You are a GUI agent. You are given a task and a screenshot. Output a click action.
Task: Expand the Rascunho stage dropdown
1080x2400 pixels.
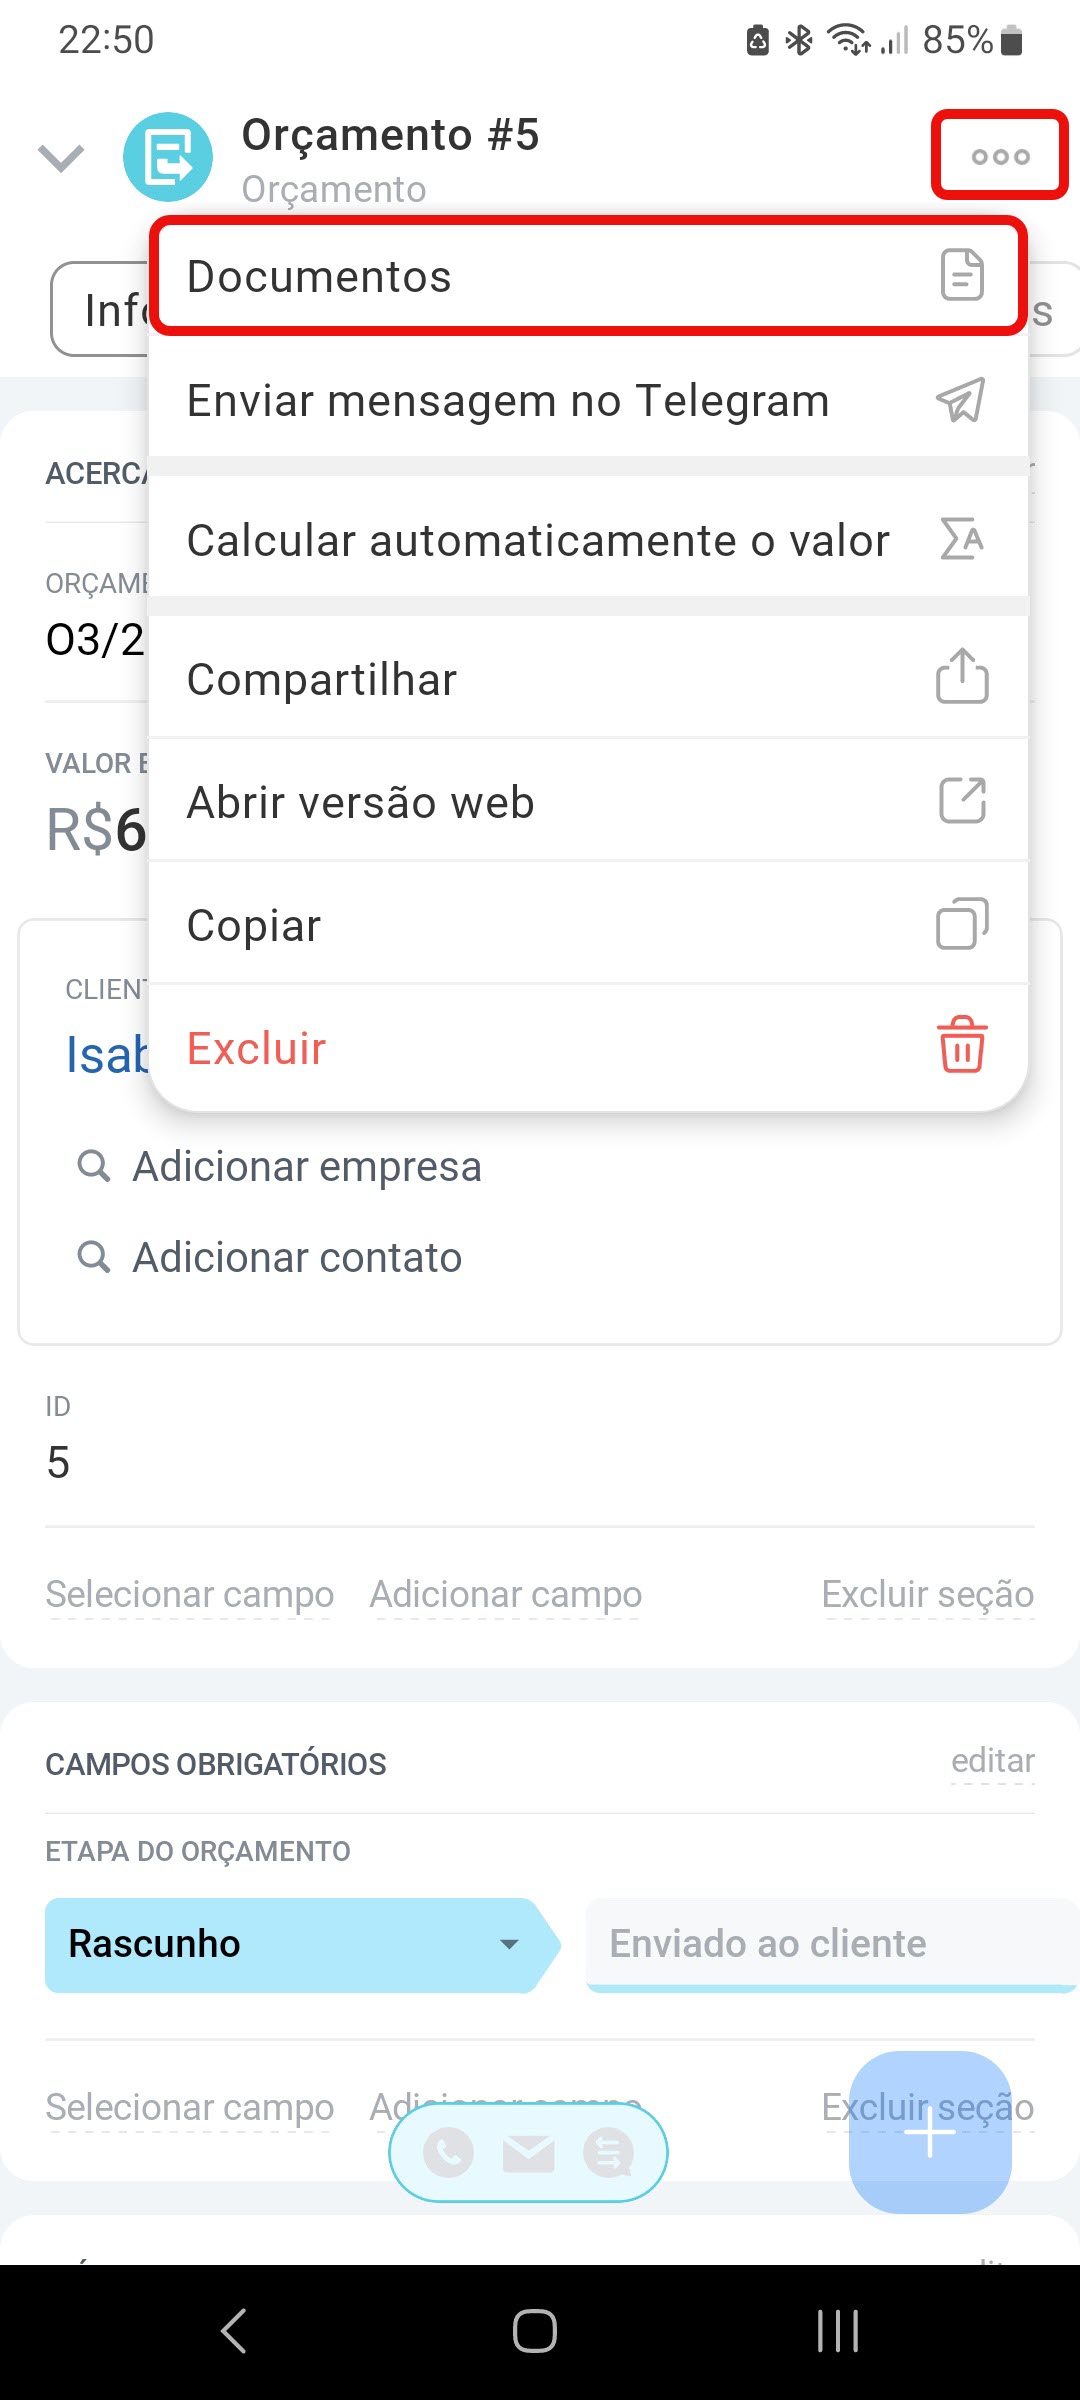coord(509,1944)
